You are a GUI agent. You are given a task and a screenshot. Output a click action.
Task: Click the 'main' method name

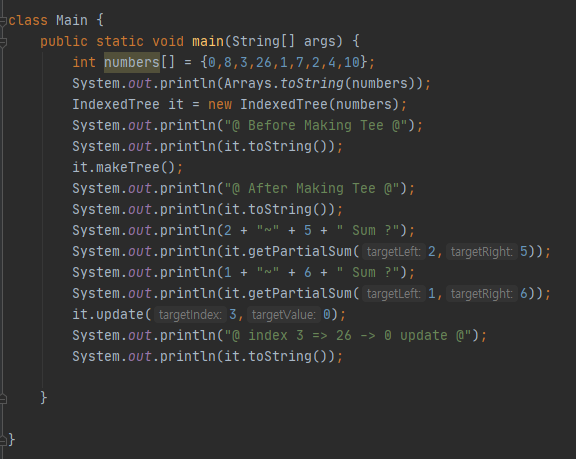coord(208,41)
